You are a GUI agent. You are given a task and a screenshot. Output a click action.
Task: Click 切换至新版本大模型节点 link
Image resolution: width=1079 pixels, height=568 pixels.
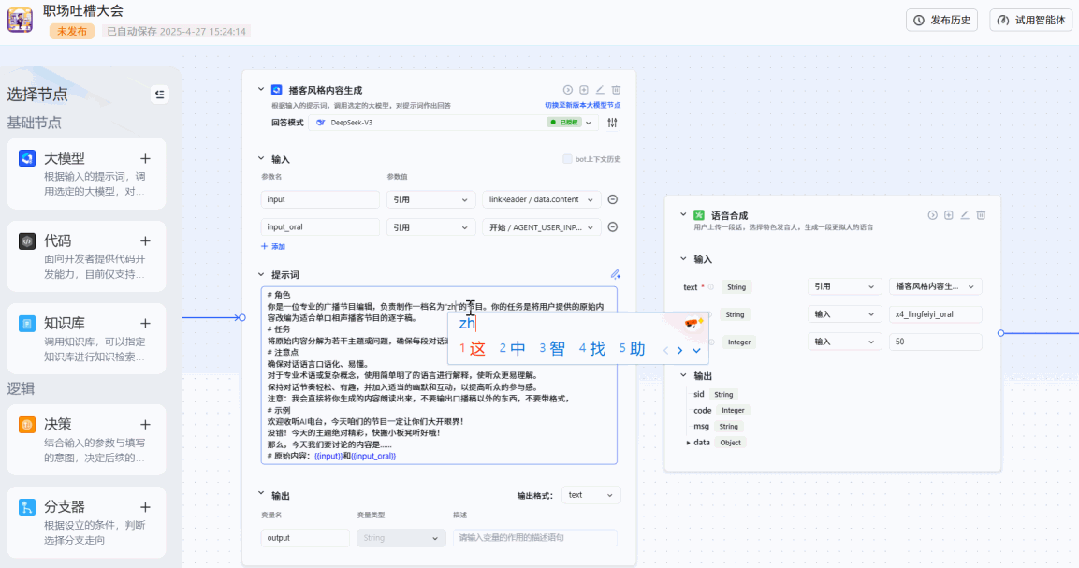point(583,105)
